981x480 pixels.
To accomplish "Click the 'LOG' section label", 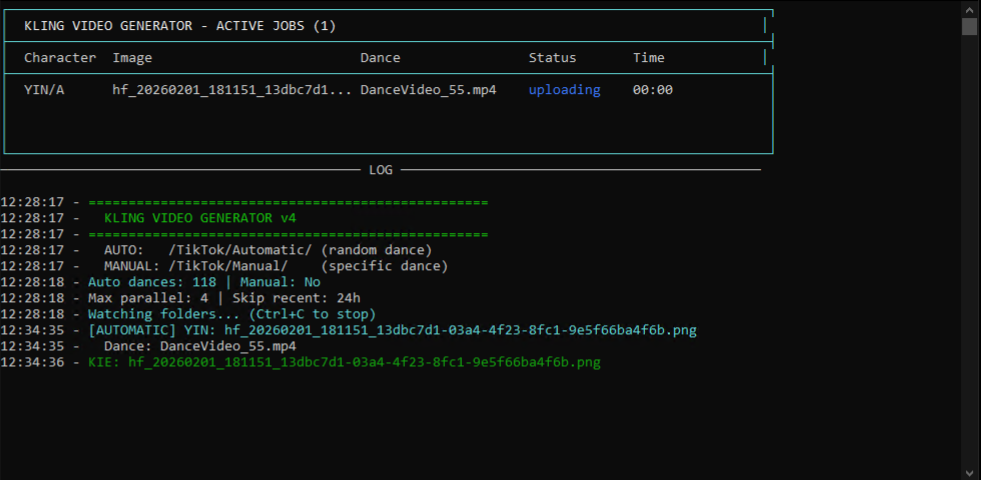I will [x=380, y=170].
